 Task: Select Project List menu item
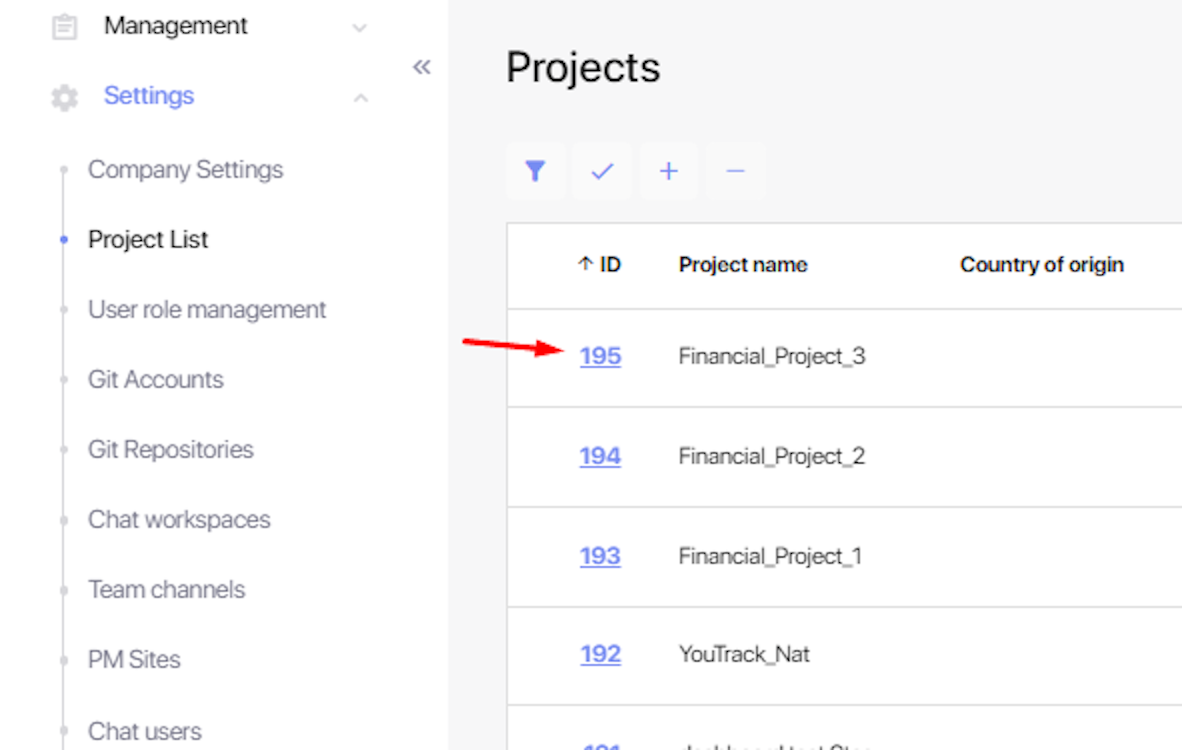point(148,240)
